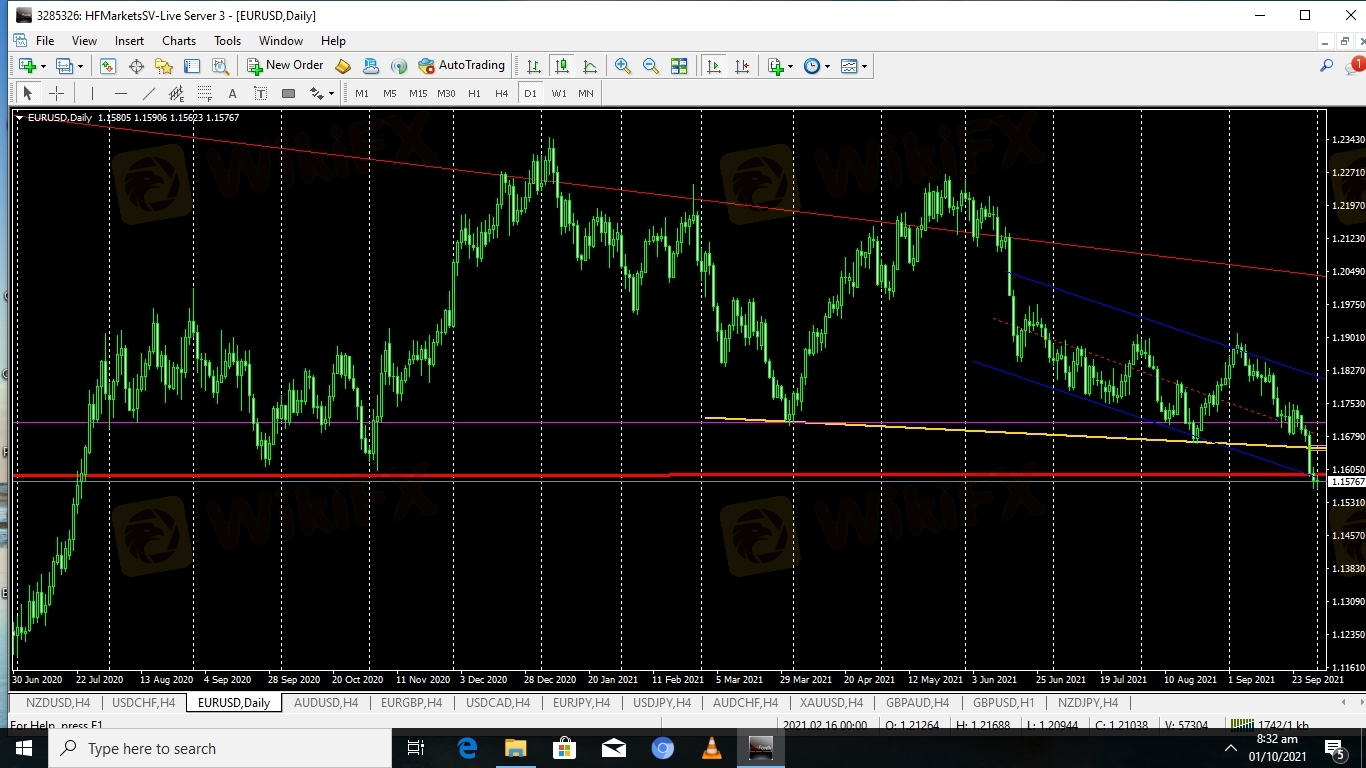Click the New Order button
The width and height of the screenshot is (1366, 768).
pos(286,66)
